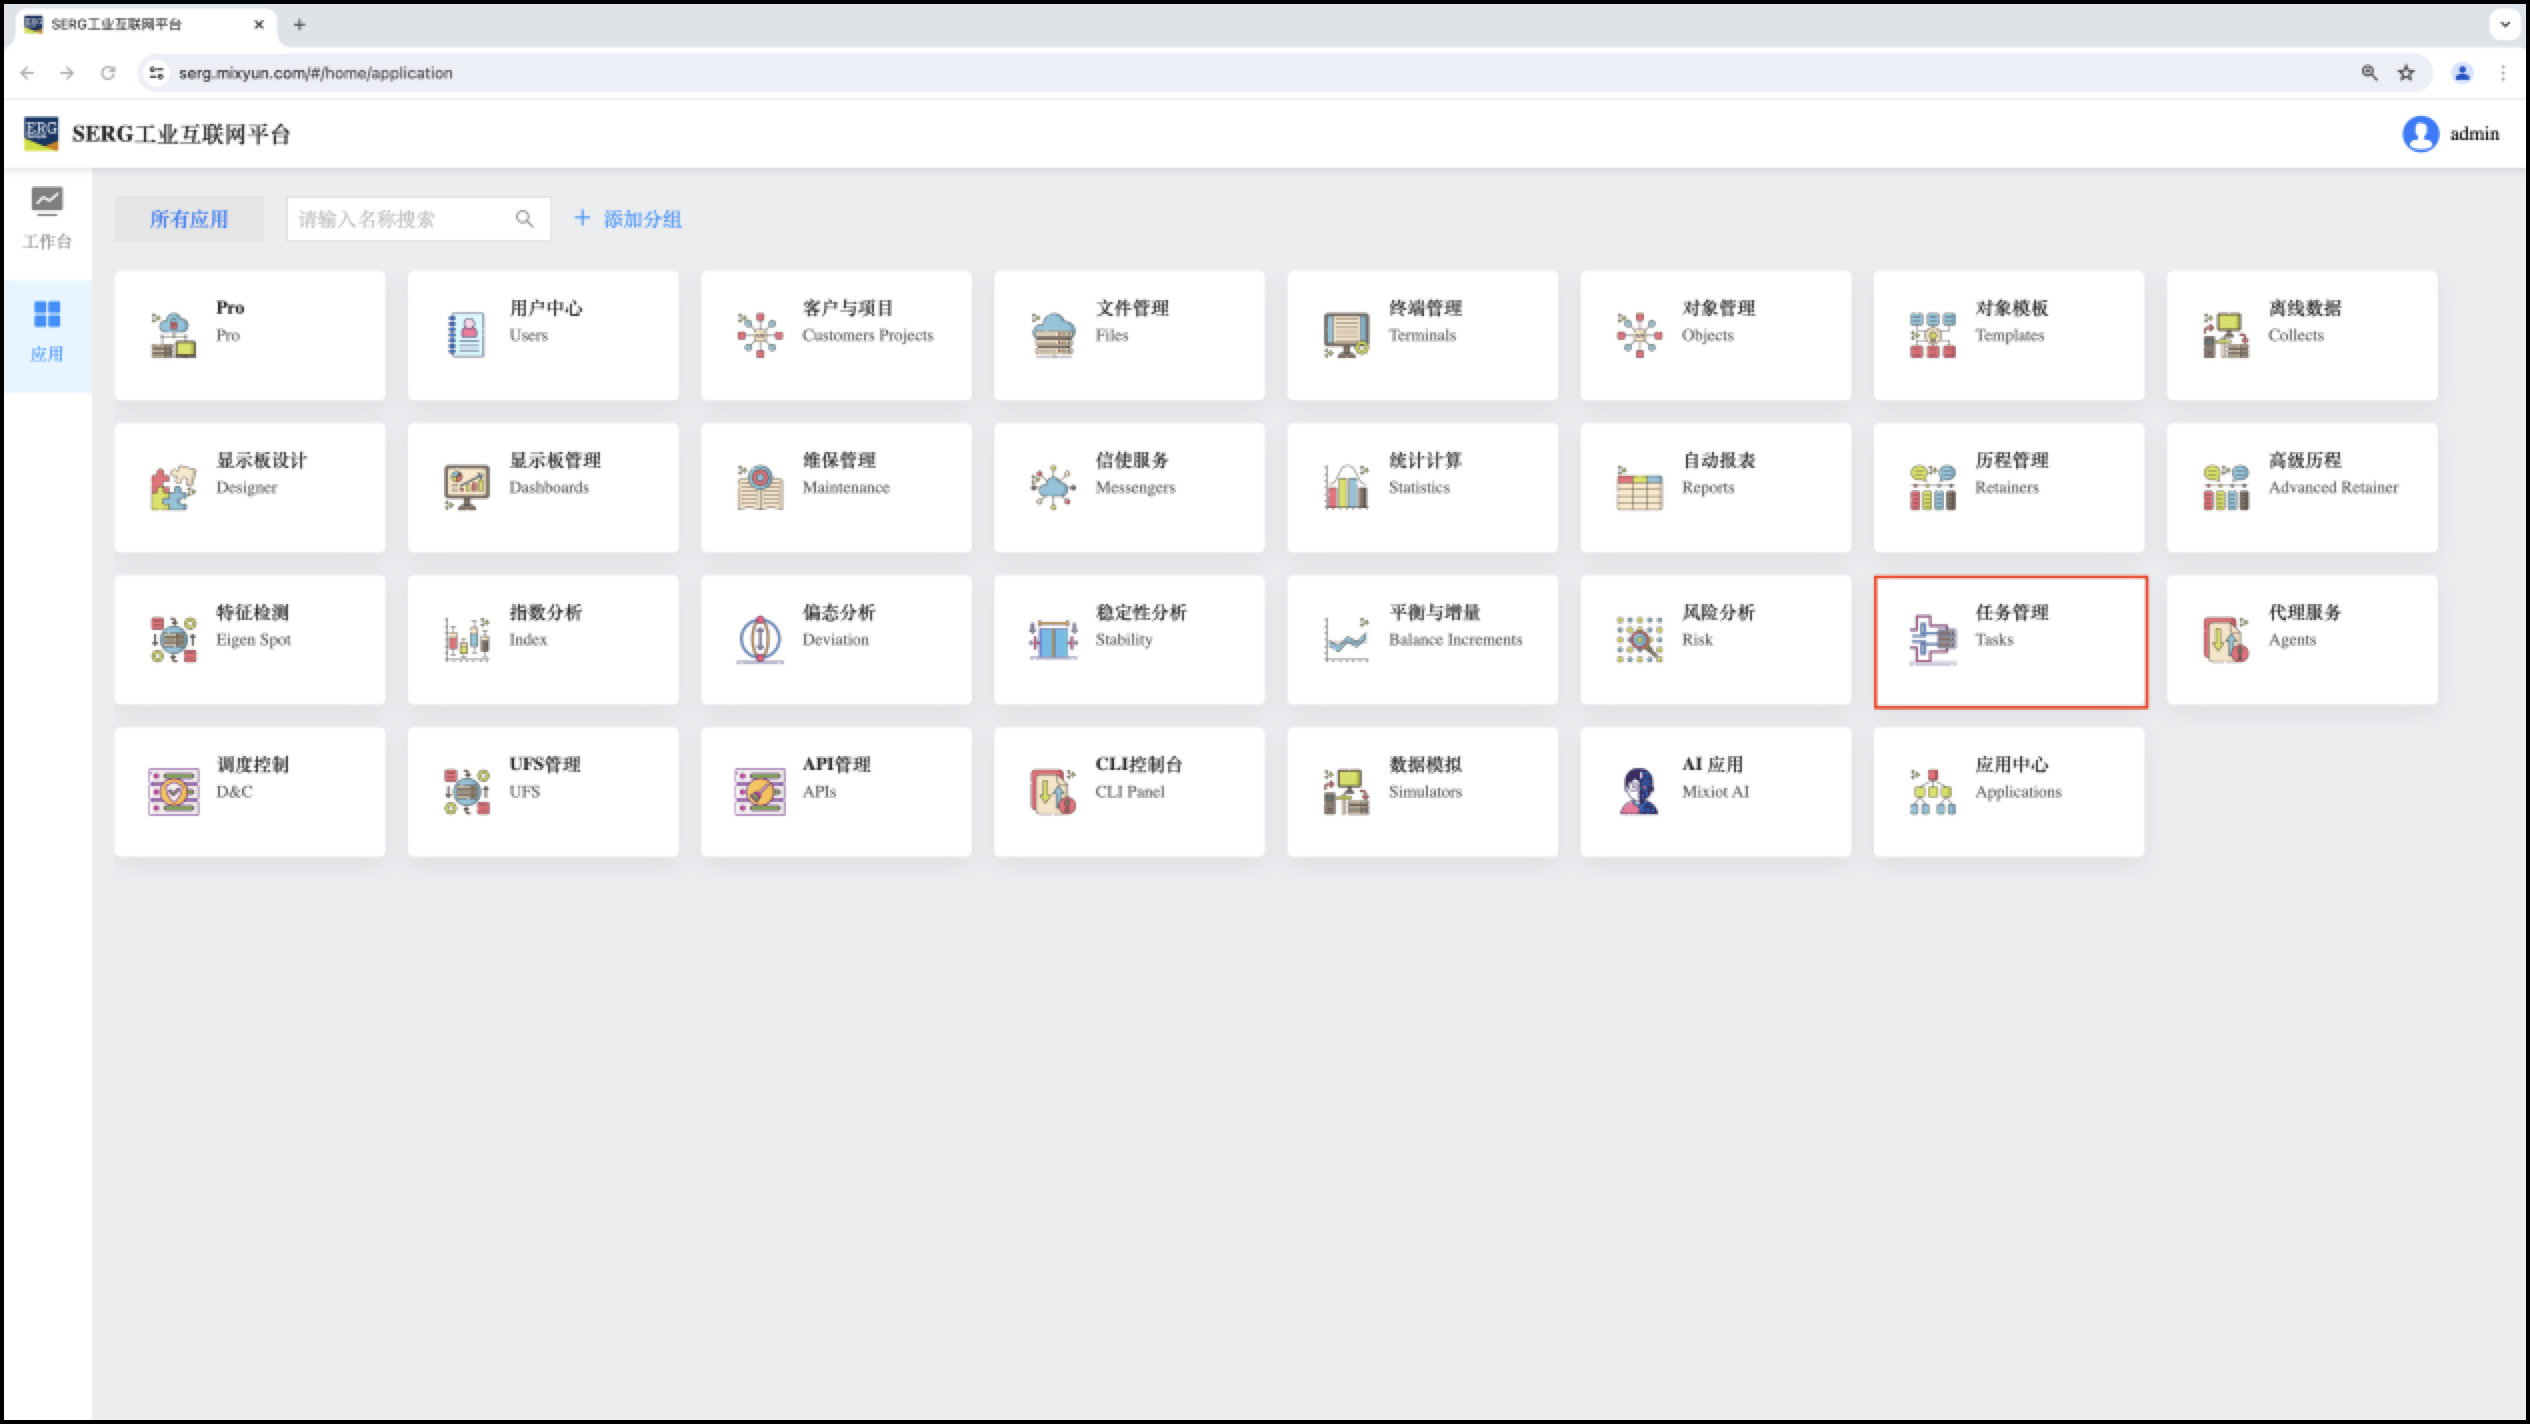Click the 添加分组 add group button
The width and height of the screenshot is (2530, 1424).
(x=628, y=219)
